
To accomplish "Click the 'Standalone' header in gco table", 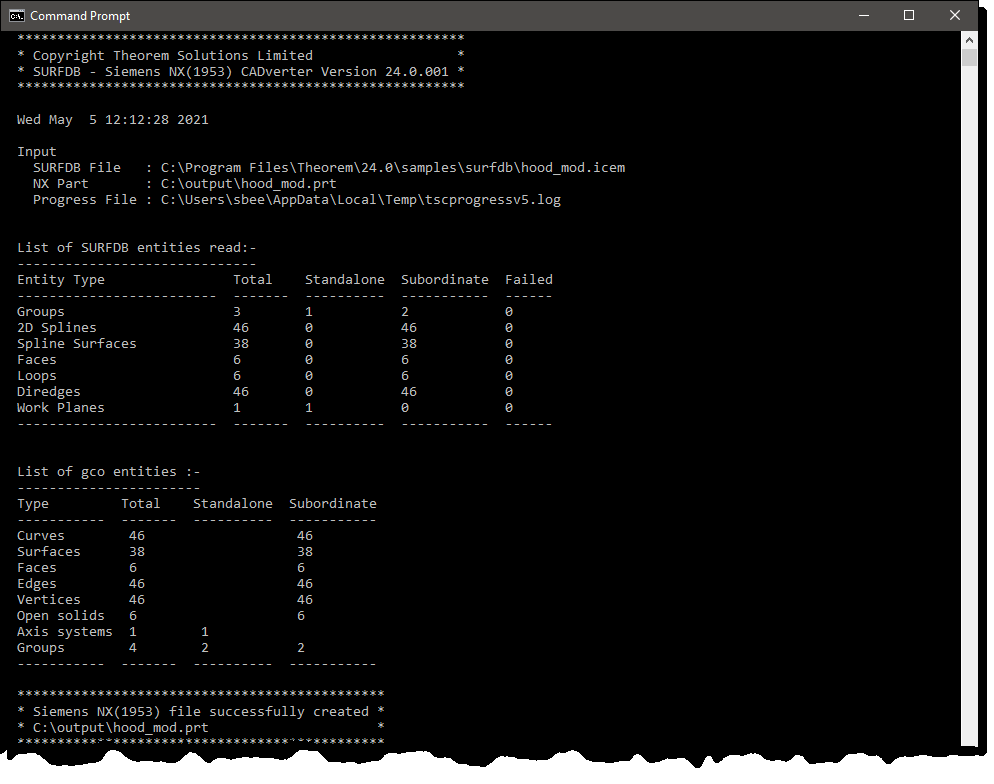I will [233, 504].
